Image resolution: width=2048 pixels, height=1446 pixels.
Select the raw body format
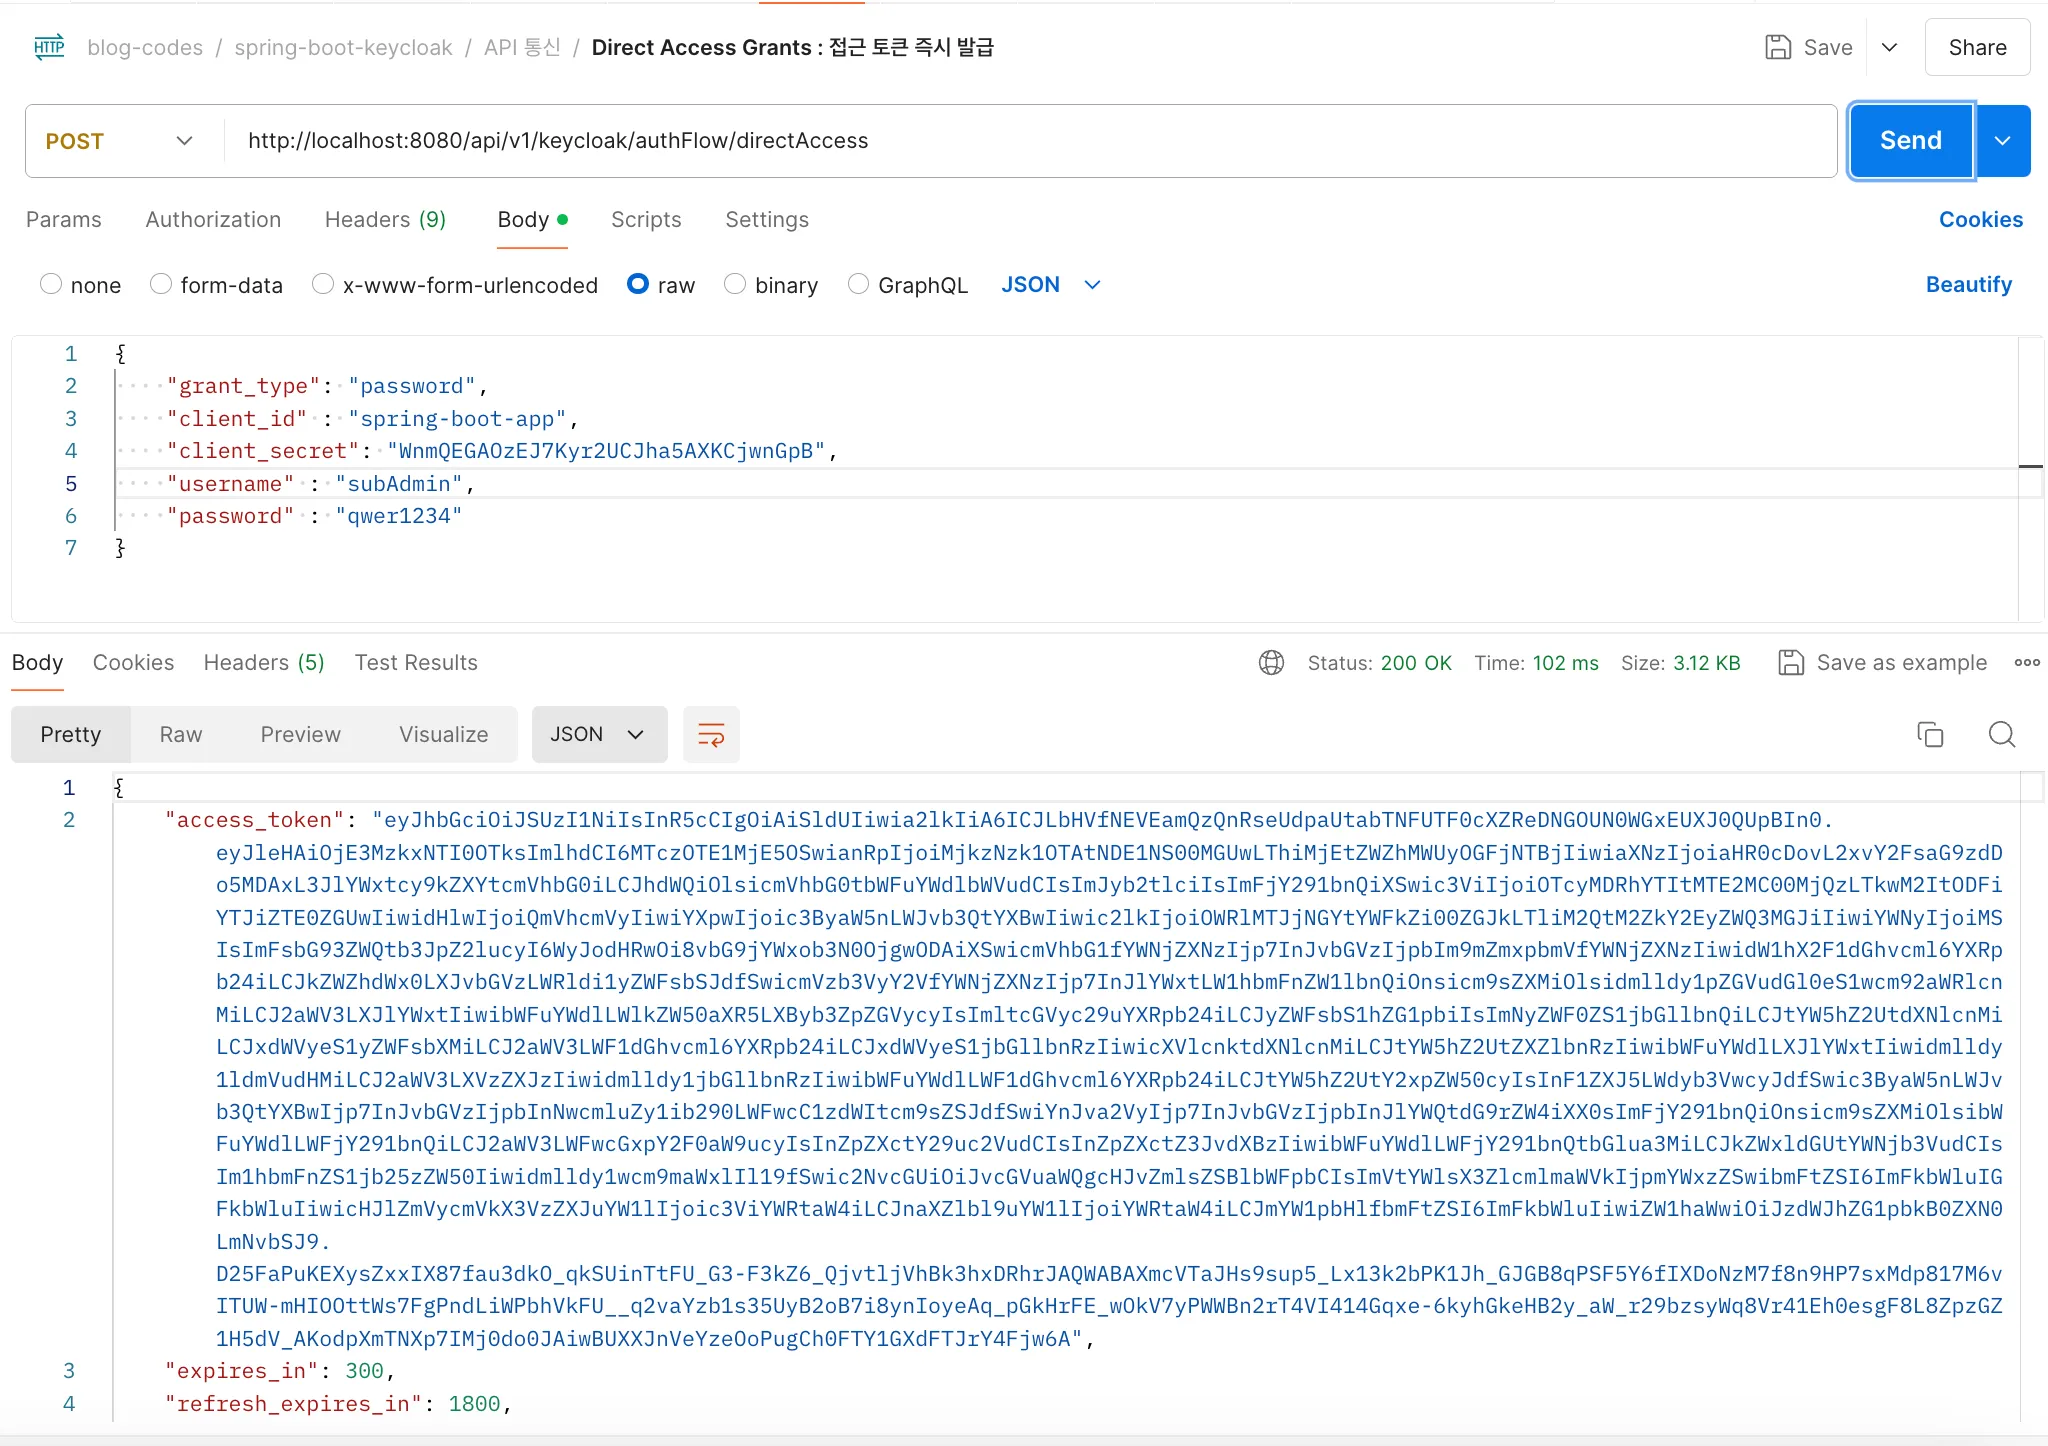click(x=638, y=285)
